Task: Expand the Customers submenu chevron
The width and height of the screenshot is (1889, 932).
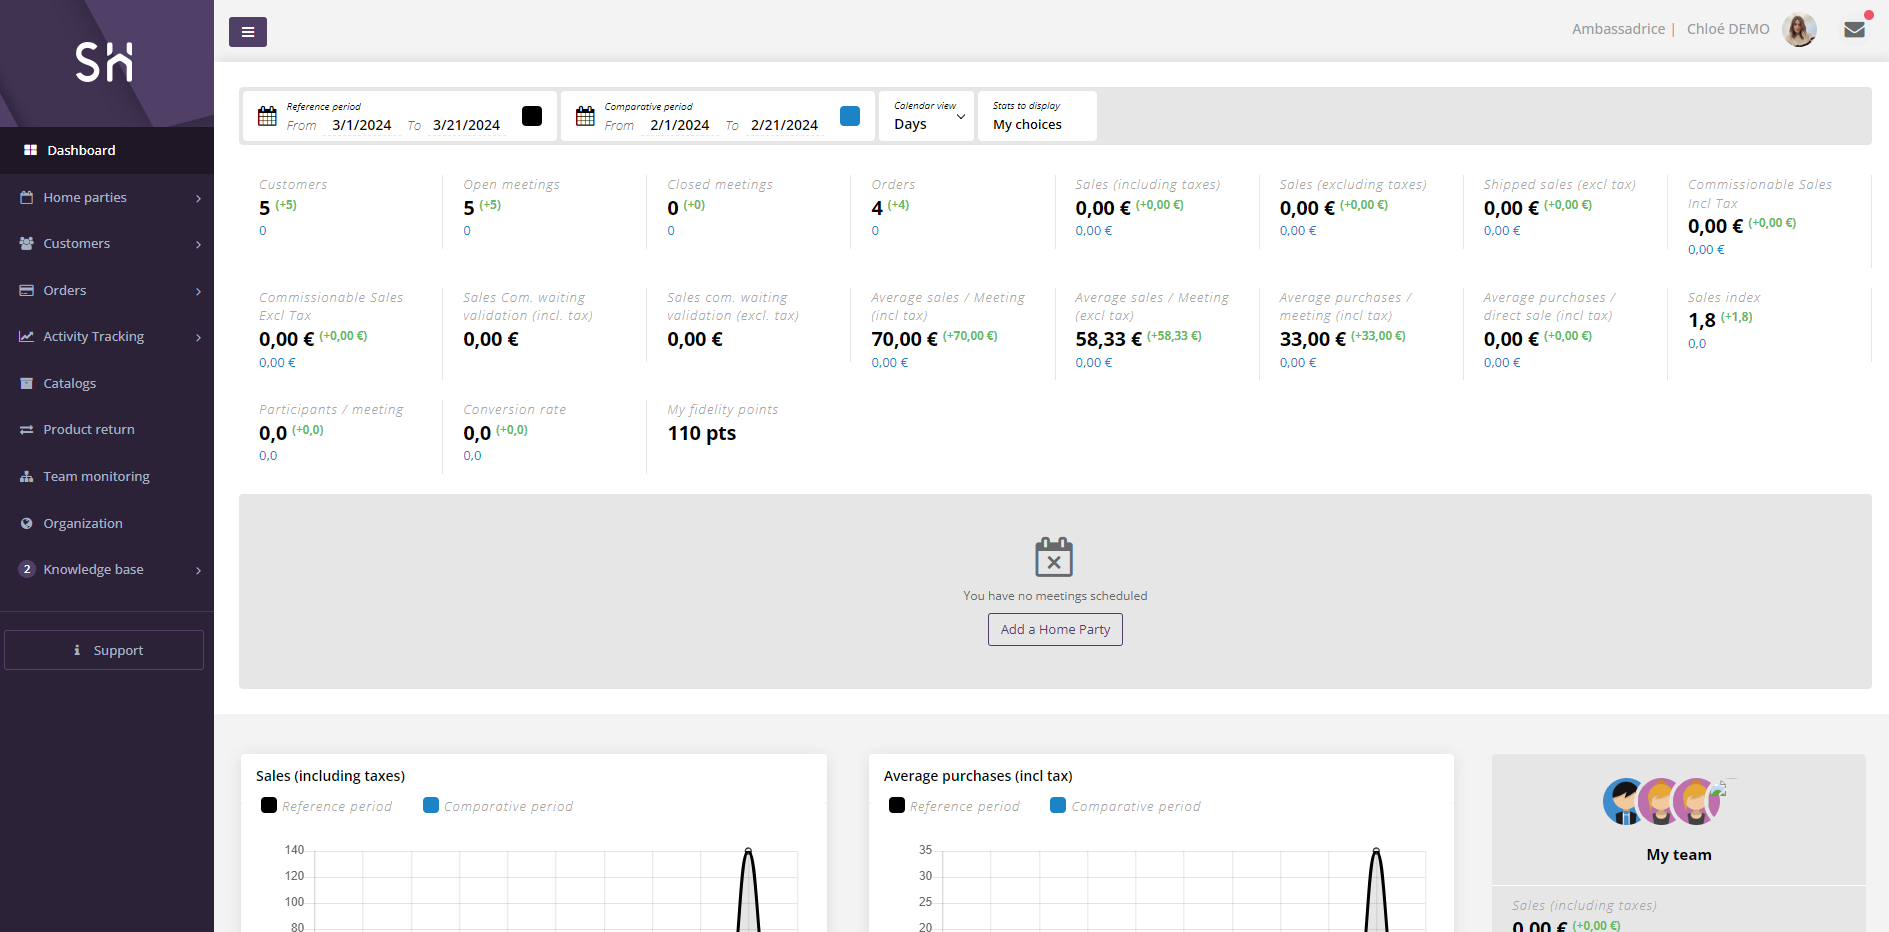Action: (197, 244)
